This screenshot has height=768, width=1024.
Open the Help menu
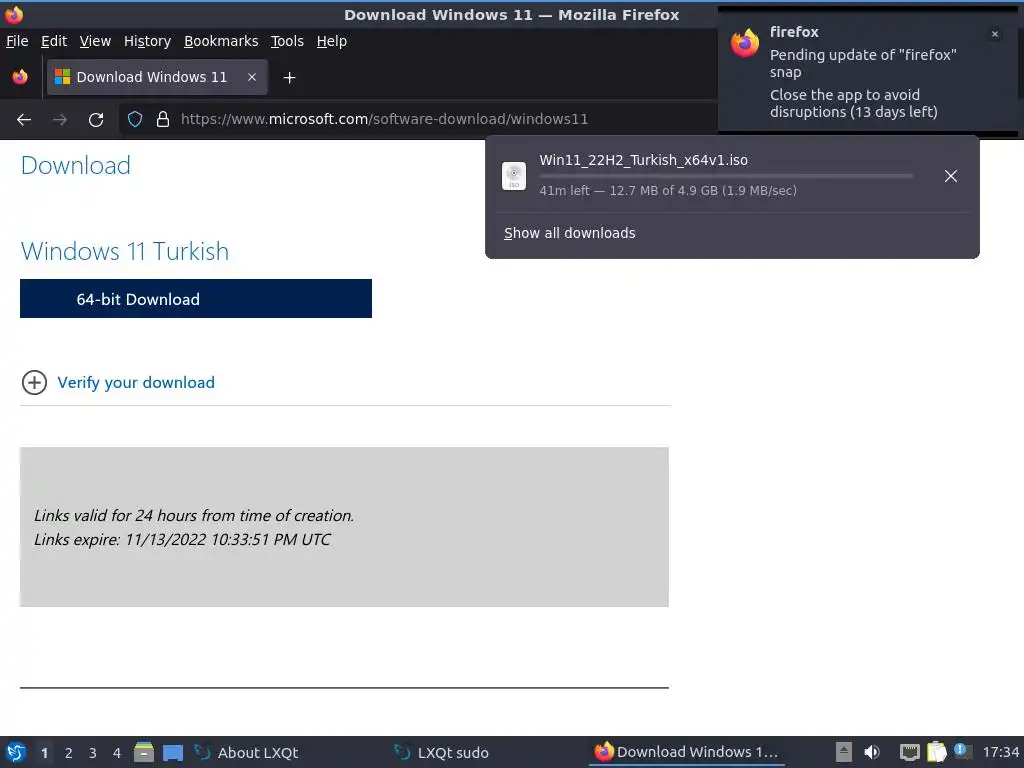coord(332,41)
